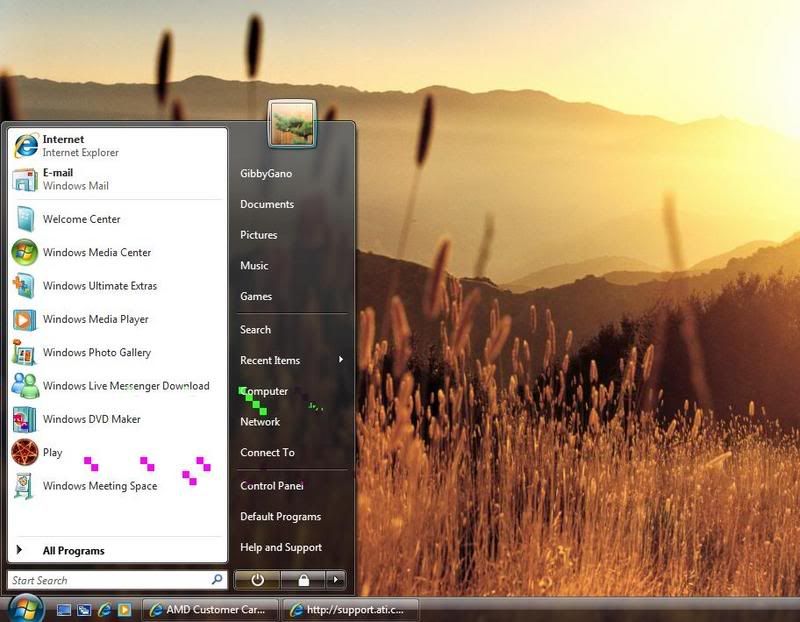Screen dimensions: 800x622
Task: Select 'Windows Mail' text entry
Action: pos(76,186)
